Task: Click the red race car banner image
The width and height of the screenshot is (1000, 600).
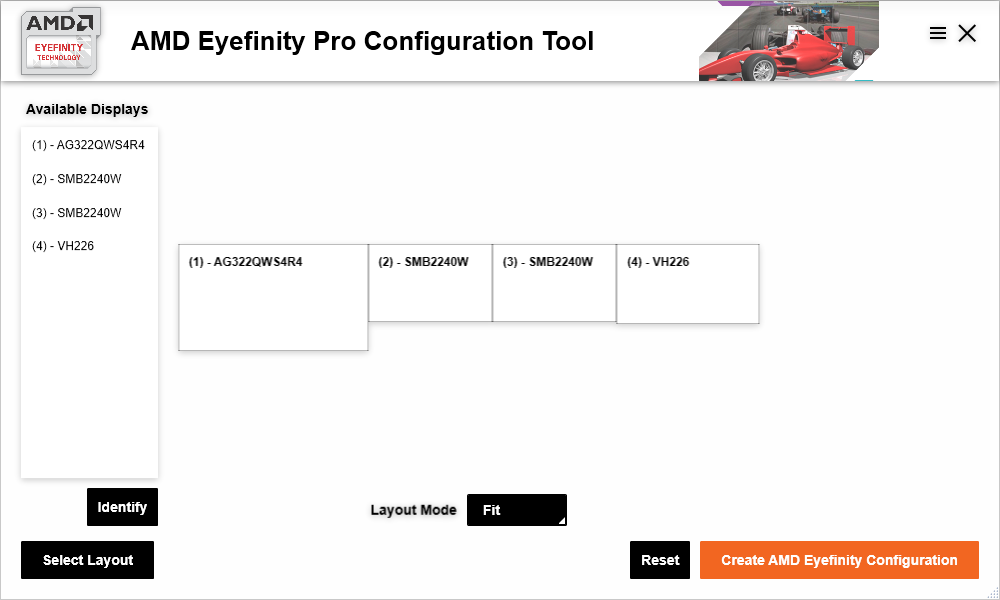Action: click(x=789, y=41)
